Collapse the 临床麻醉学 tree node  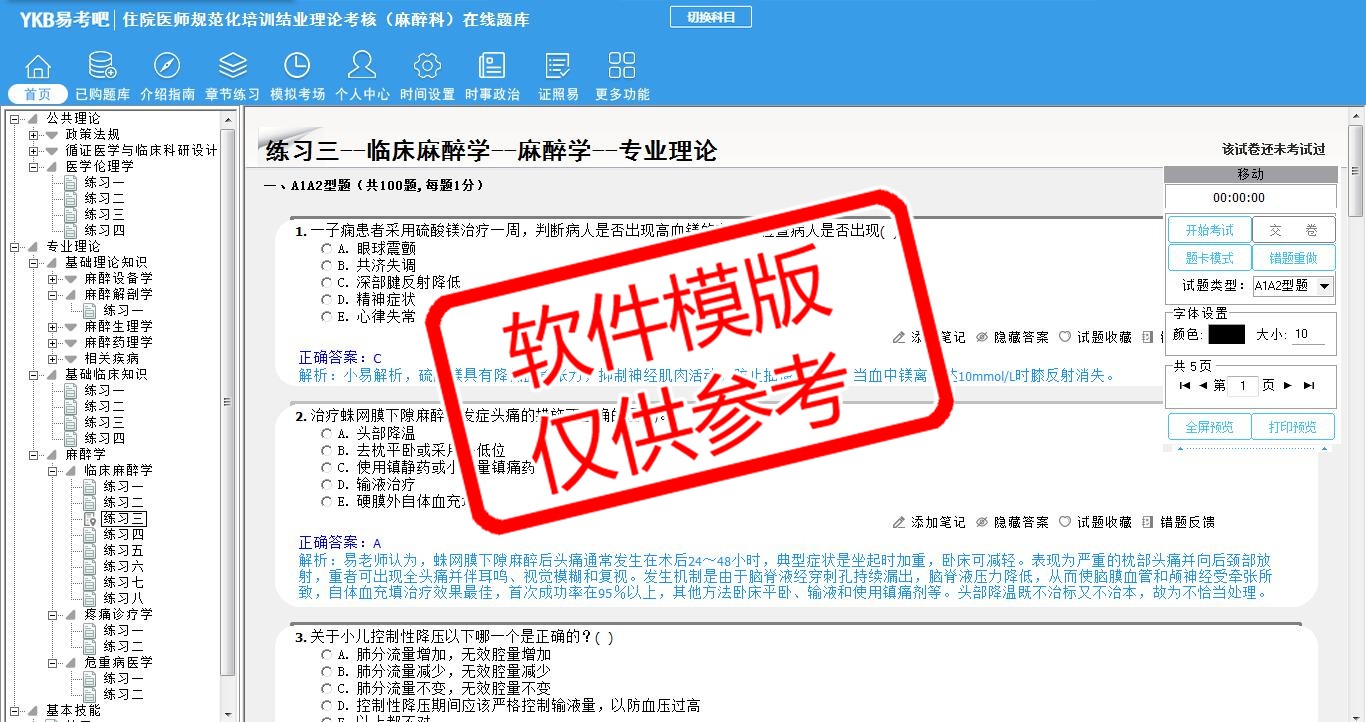pyautogui.click(x=54, y=470)
